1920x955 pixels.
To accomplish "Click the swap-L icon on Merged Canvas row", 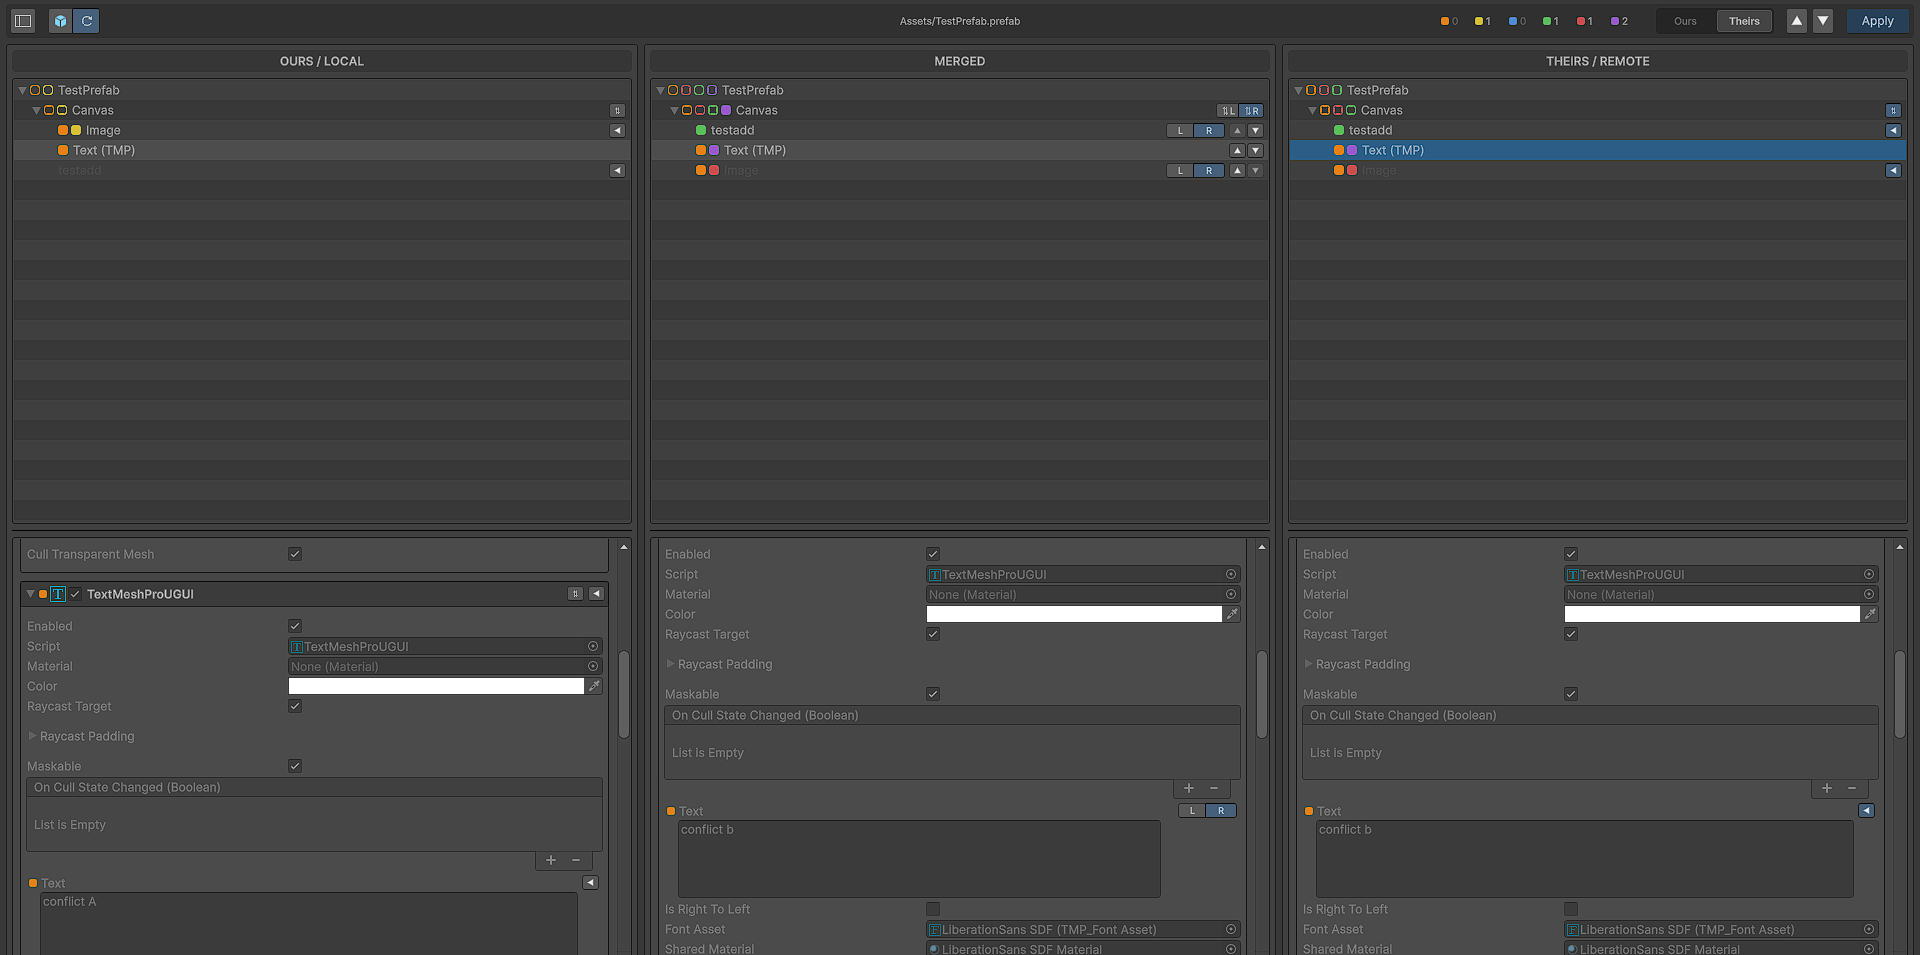I will coord(1228,111).
